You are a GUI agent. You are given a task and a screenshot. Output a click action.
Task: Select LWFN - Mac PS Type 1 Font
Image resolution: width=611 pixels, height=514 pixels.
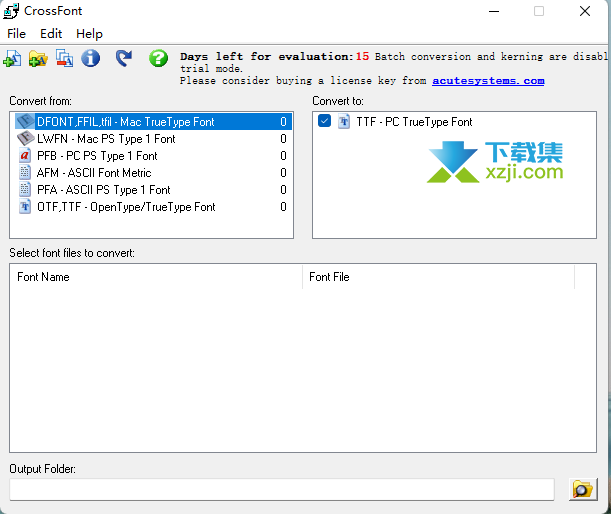click(153, 139)
